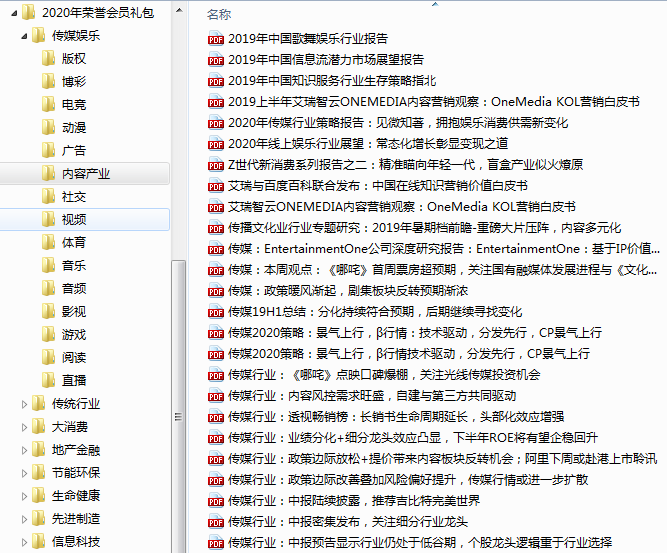Select file 2019上半年艾瑞智云ONEMEDIA内容营销观察

click(x=433, y=102)
